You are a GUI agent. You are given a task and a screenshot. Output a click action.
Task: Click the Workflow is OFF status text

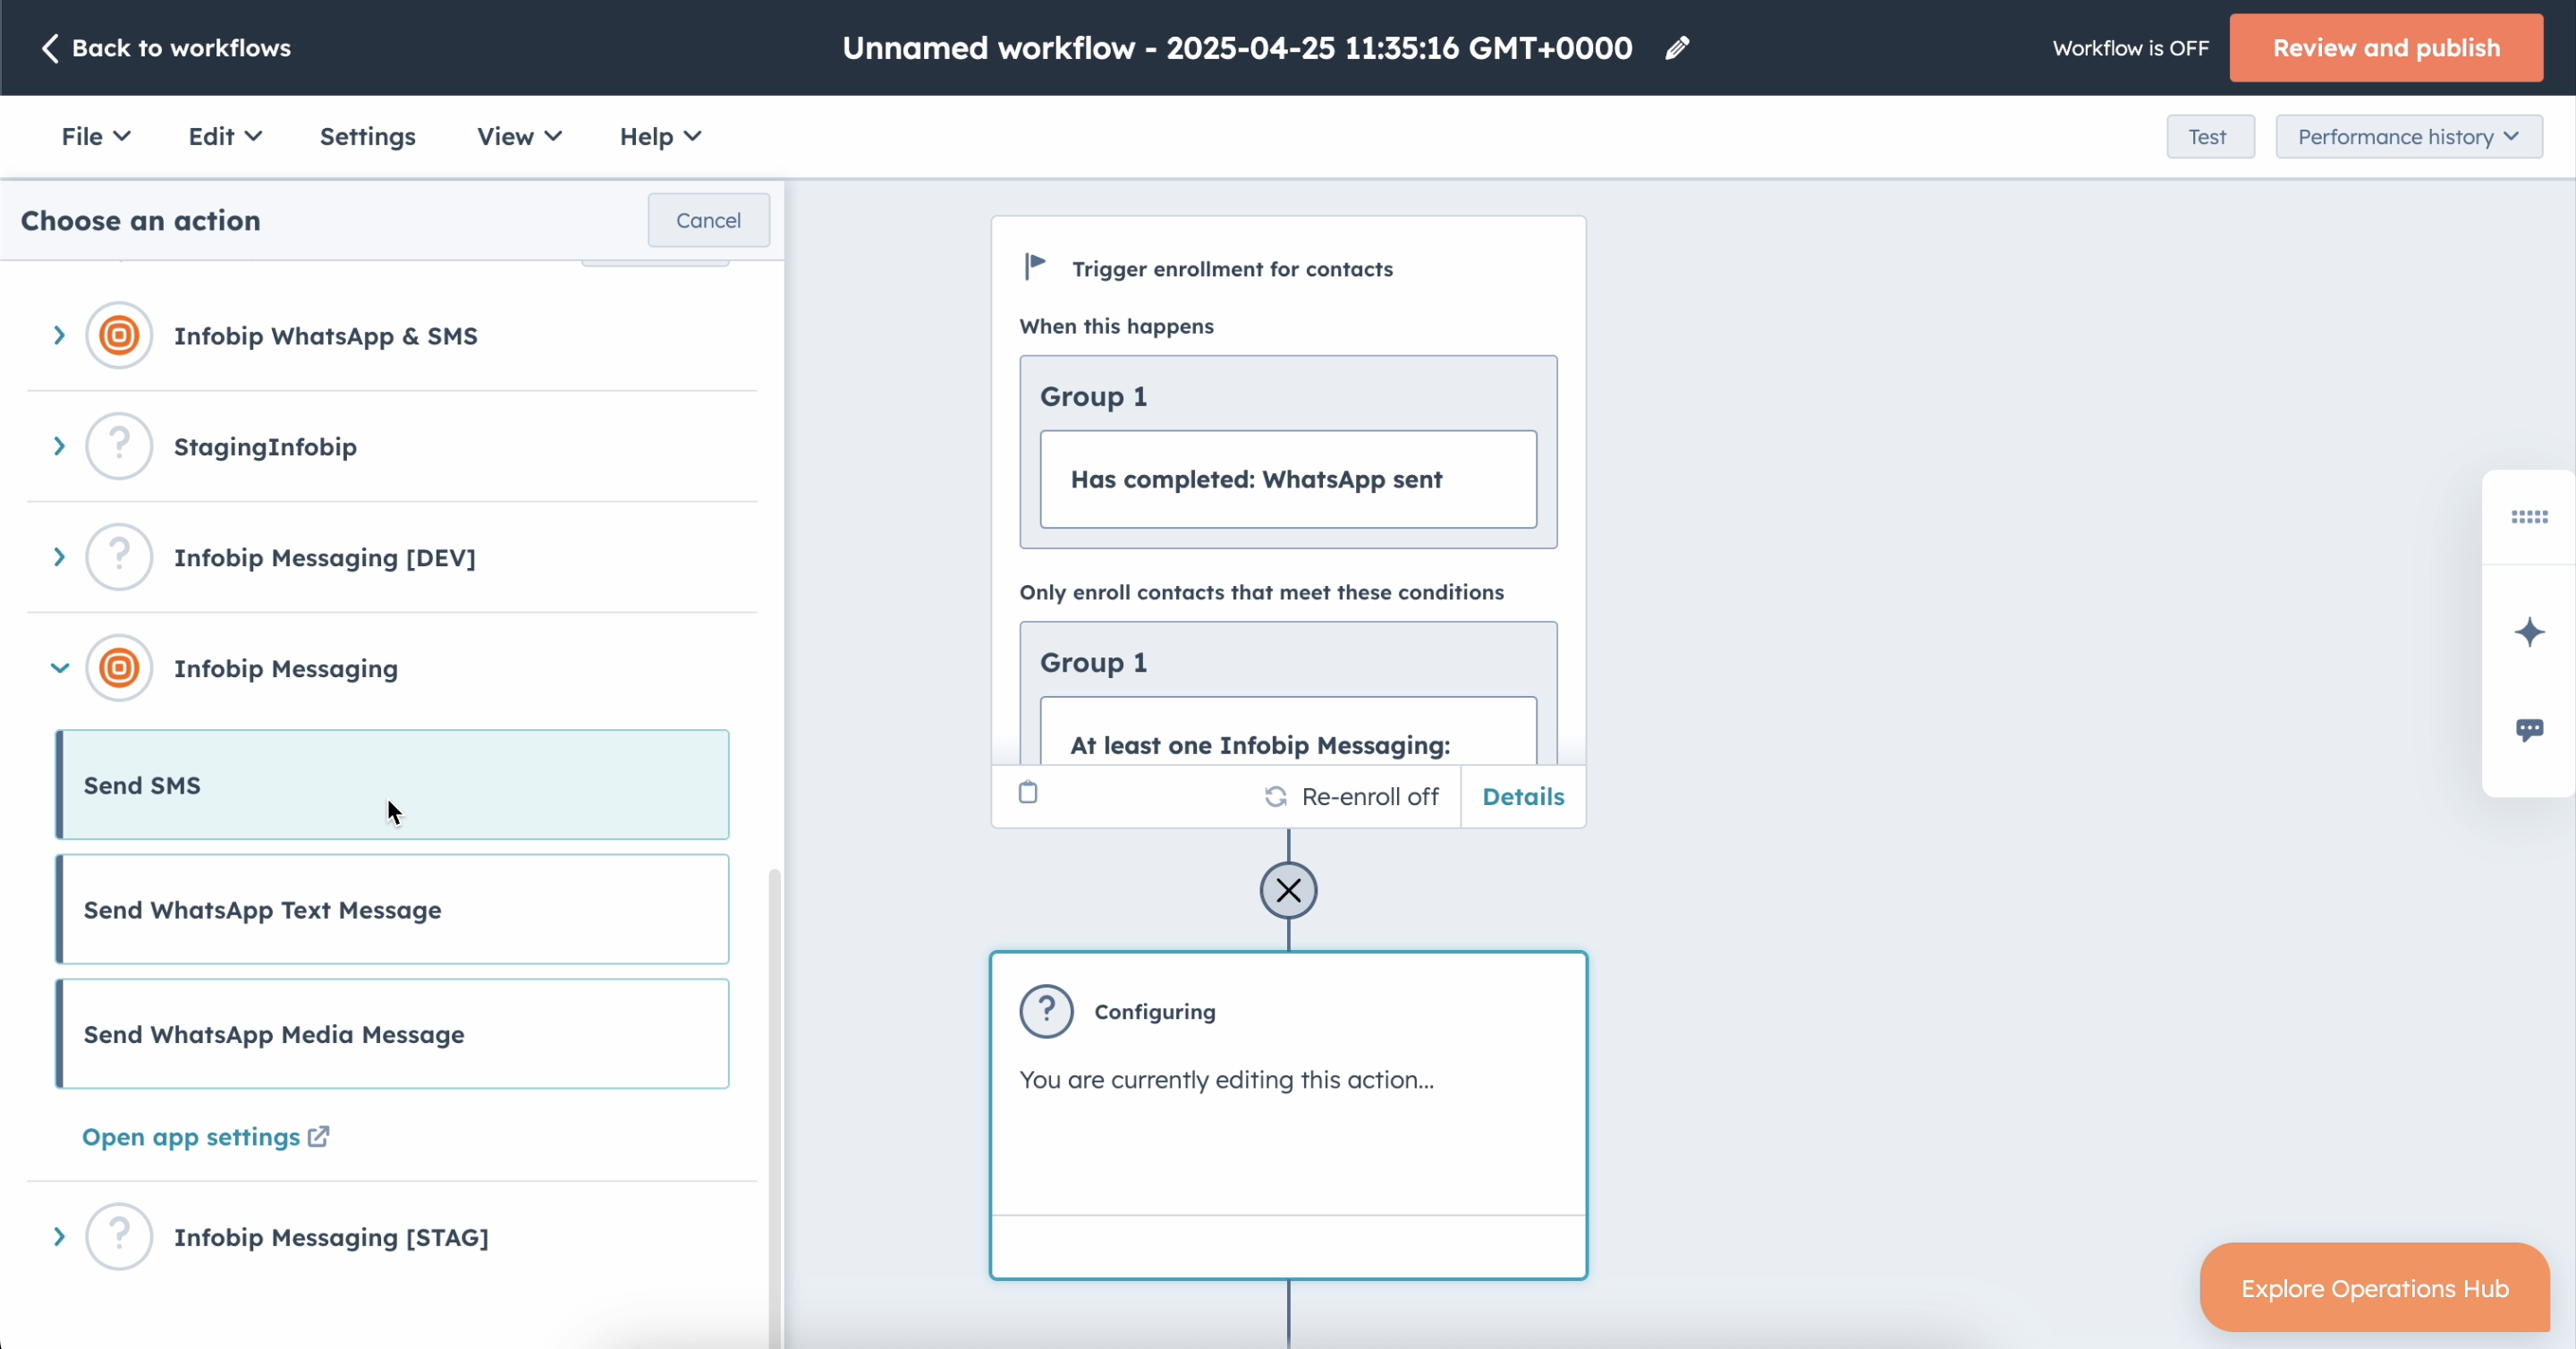point(2130,48)
